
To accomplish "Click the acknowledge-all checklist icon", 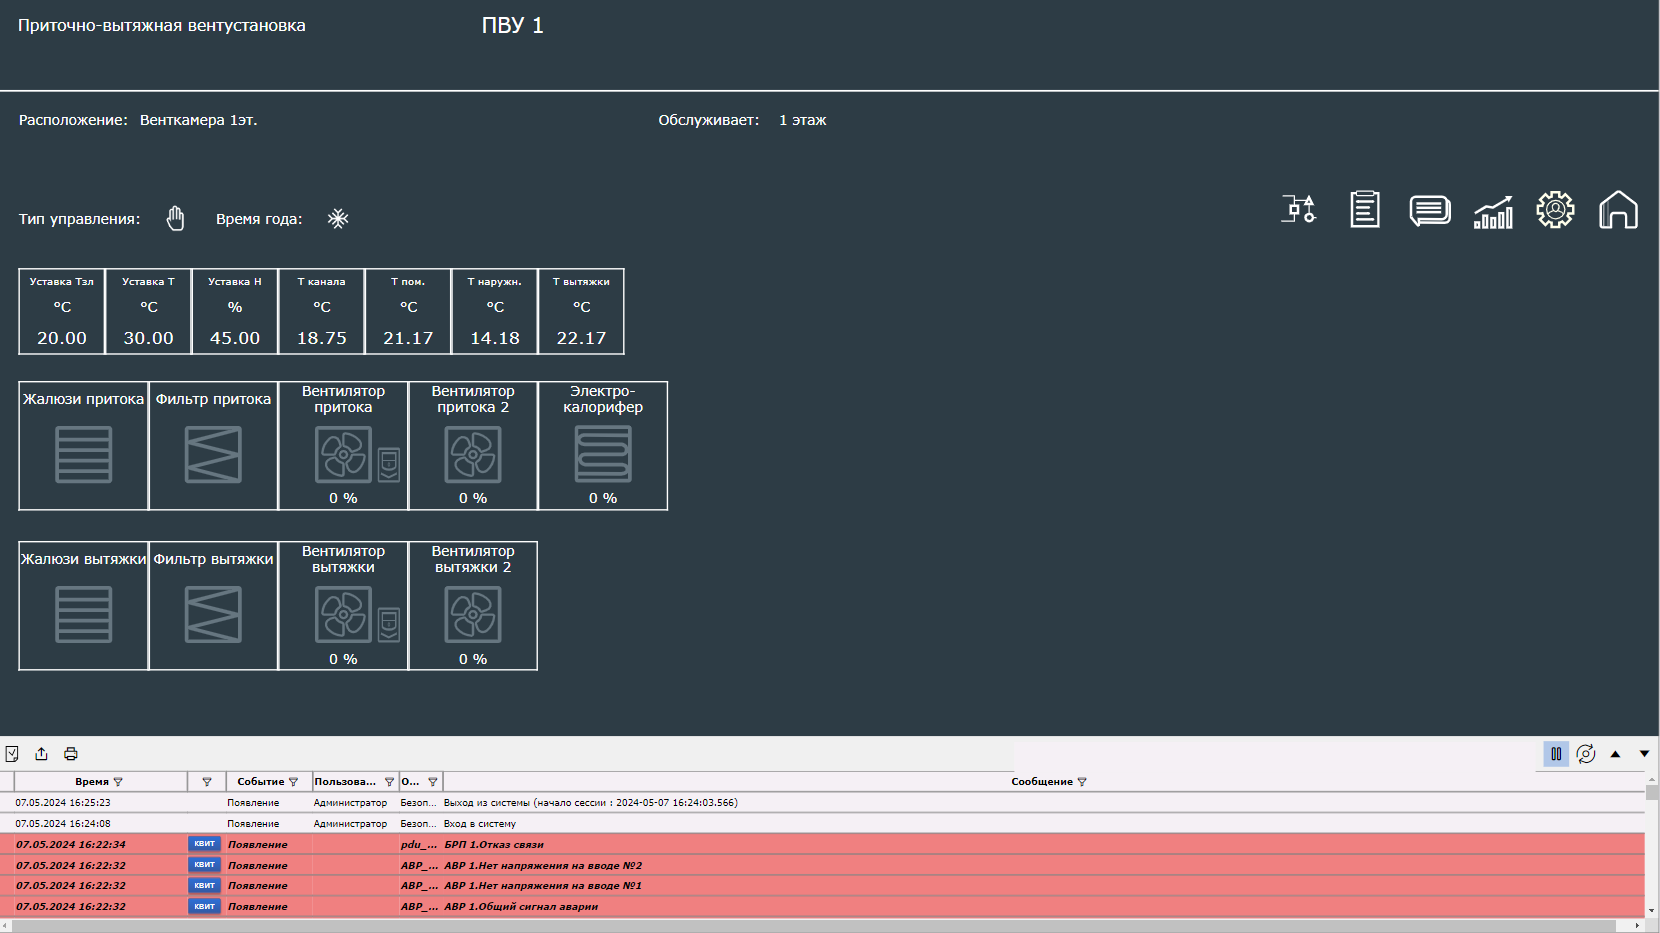I will coord(12,754).
